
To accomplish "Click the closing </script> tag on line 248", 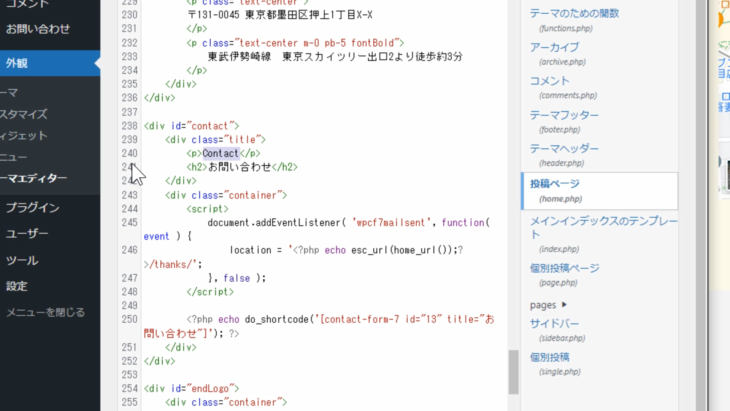I will tap(210, 292).
